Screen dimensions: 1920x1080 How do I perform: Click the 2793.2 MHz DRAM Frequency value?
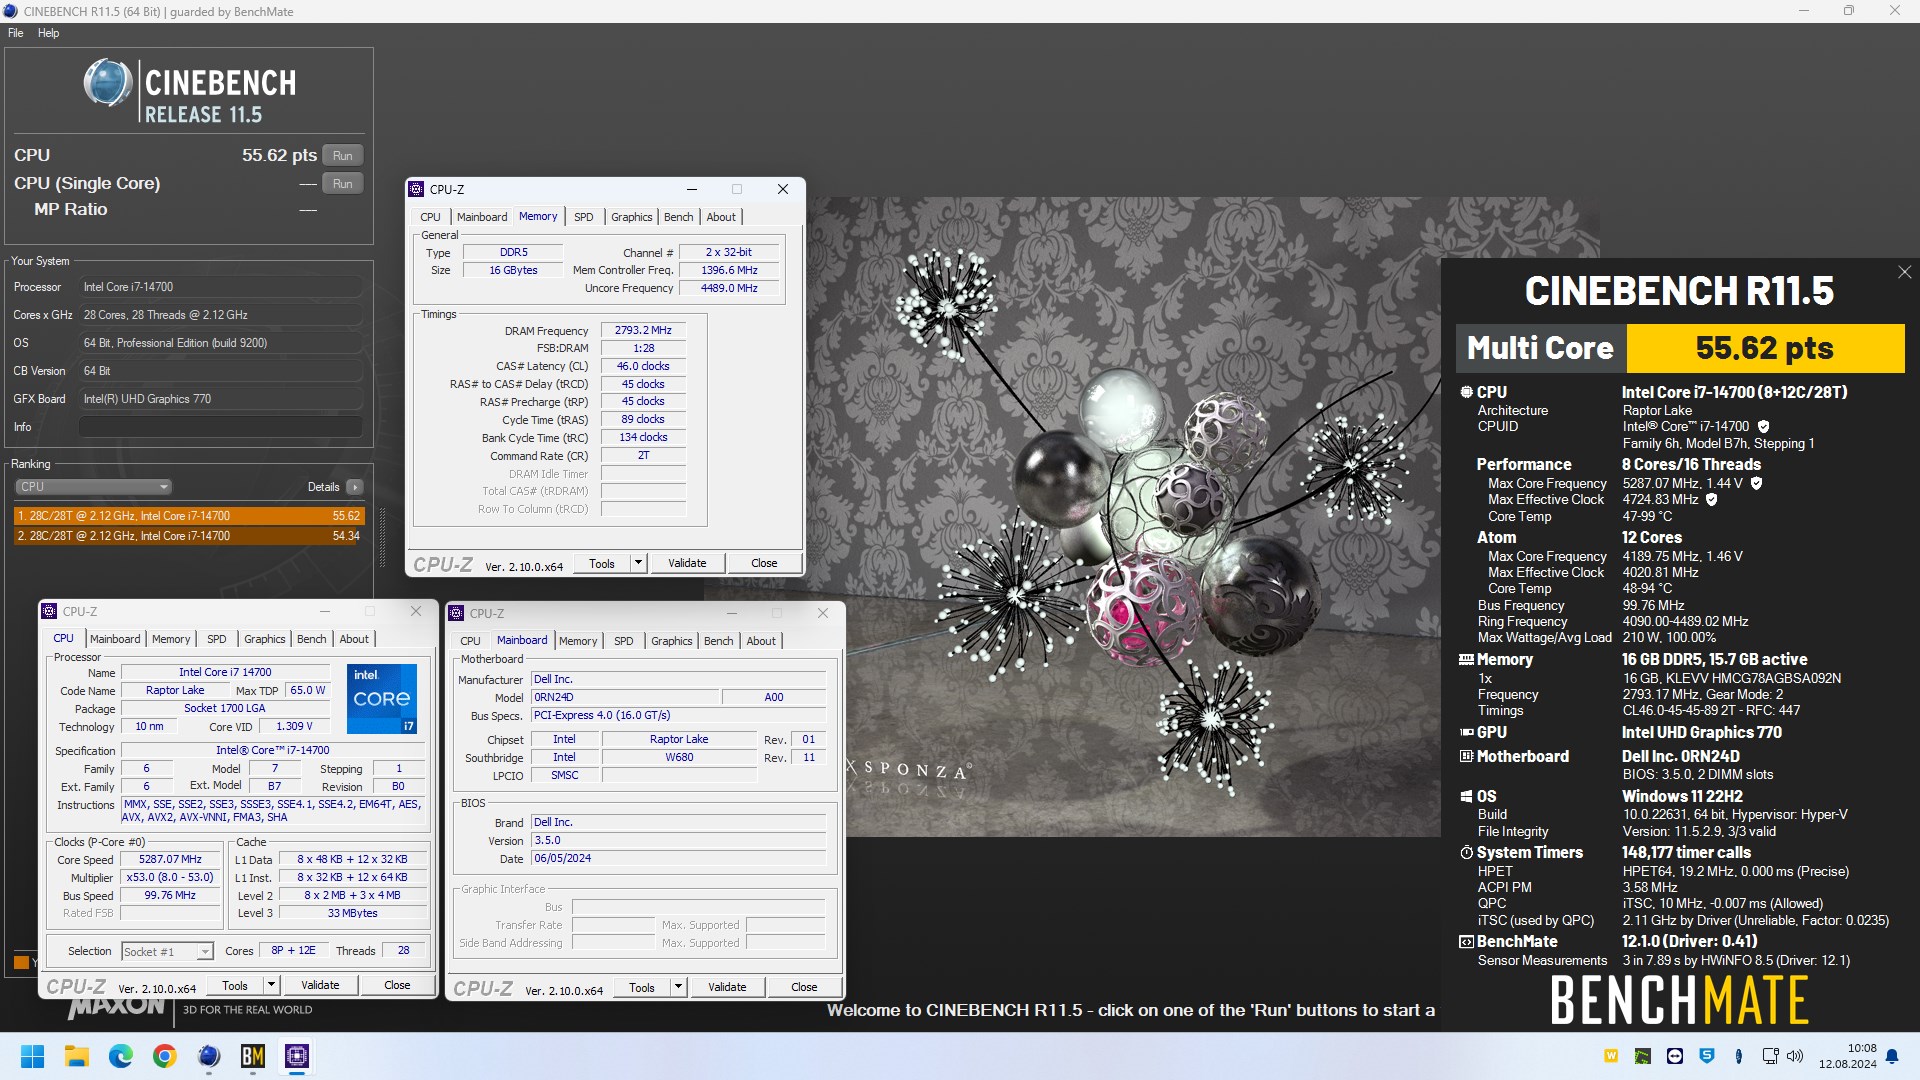point(643,330)
